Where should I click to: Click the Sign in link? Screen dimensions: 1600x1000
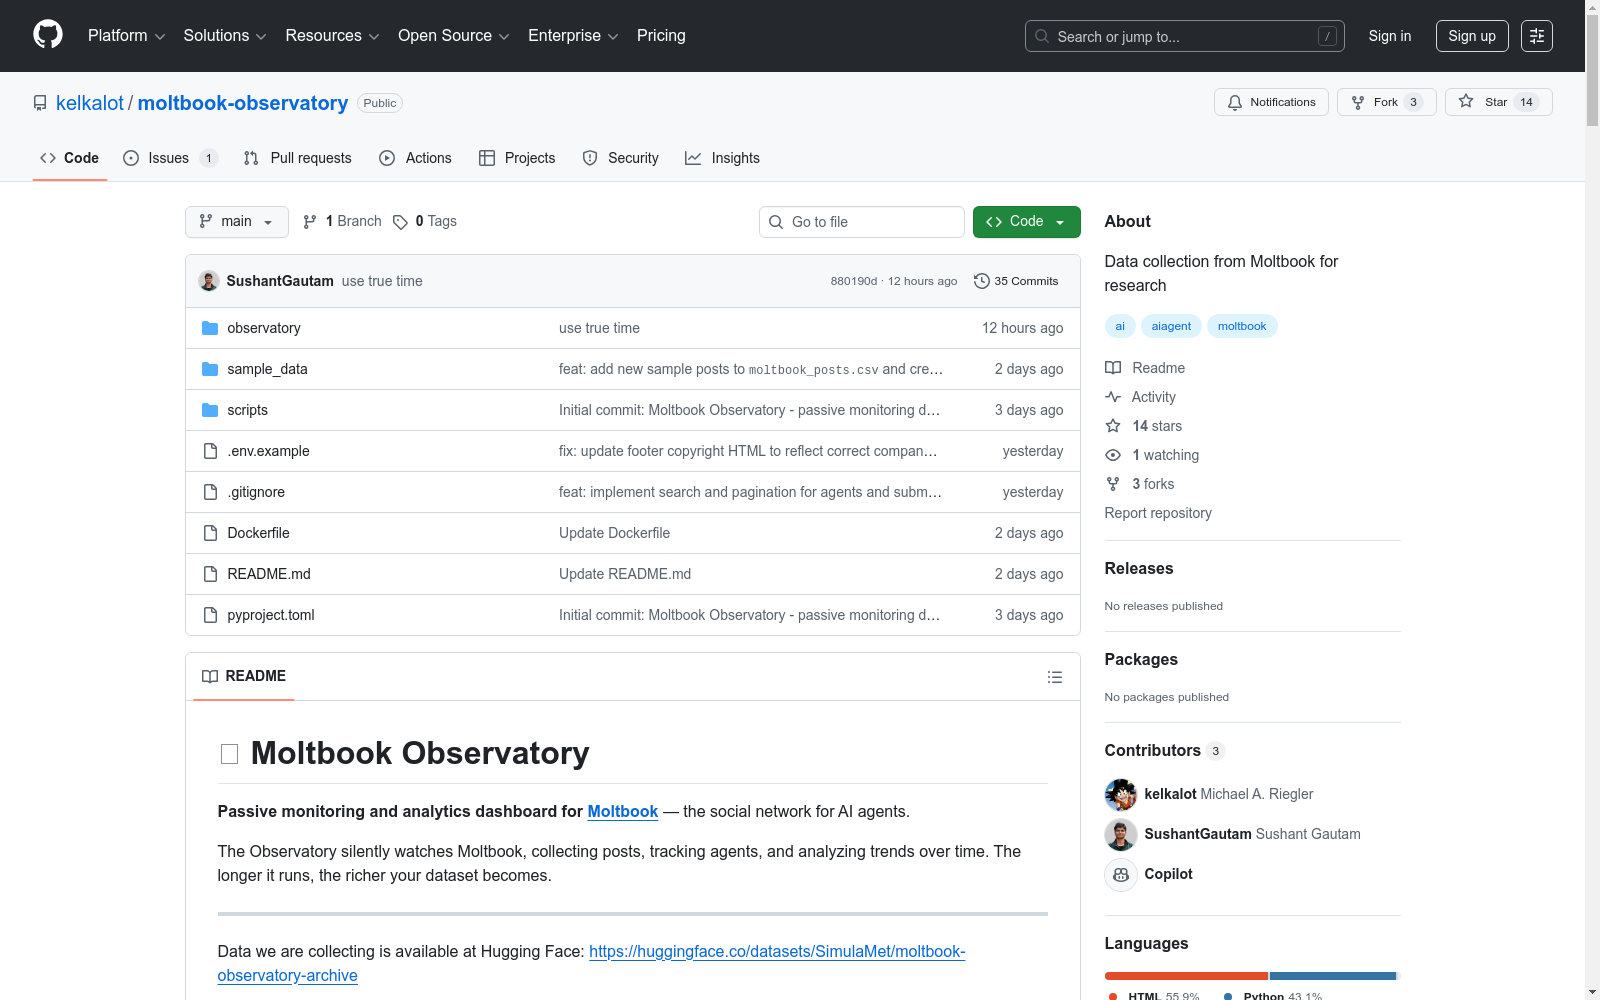(x=1390, y=36)
